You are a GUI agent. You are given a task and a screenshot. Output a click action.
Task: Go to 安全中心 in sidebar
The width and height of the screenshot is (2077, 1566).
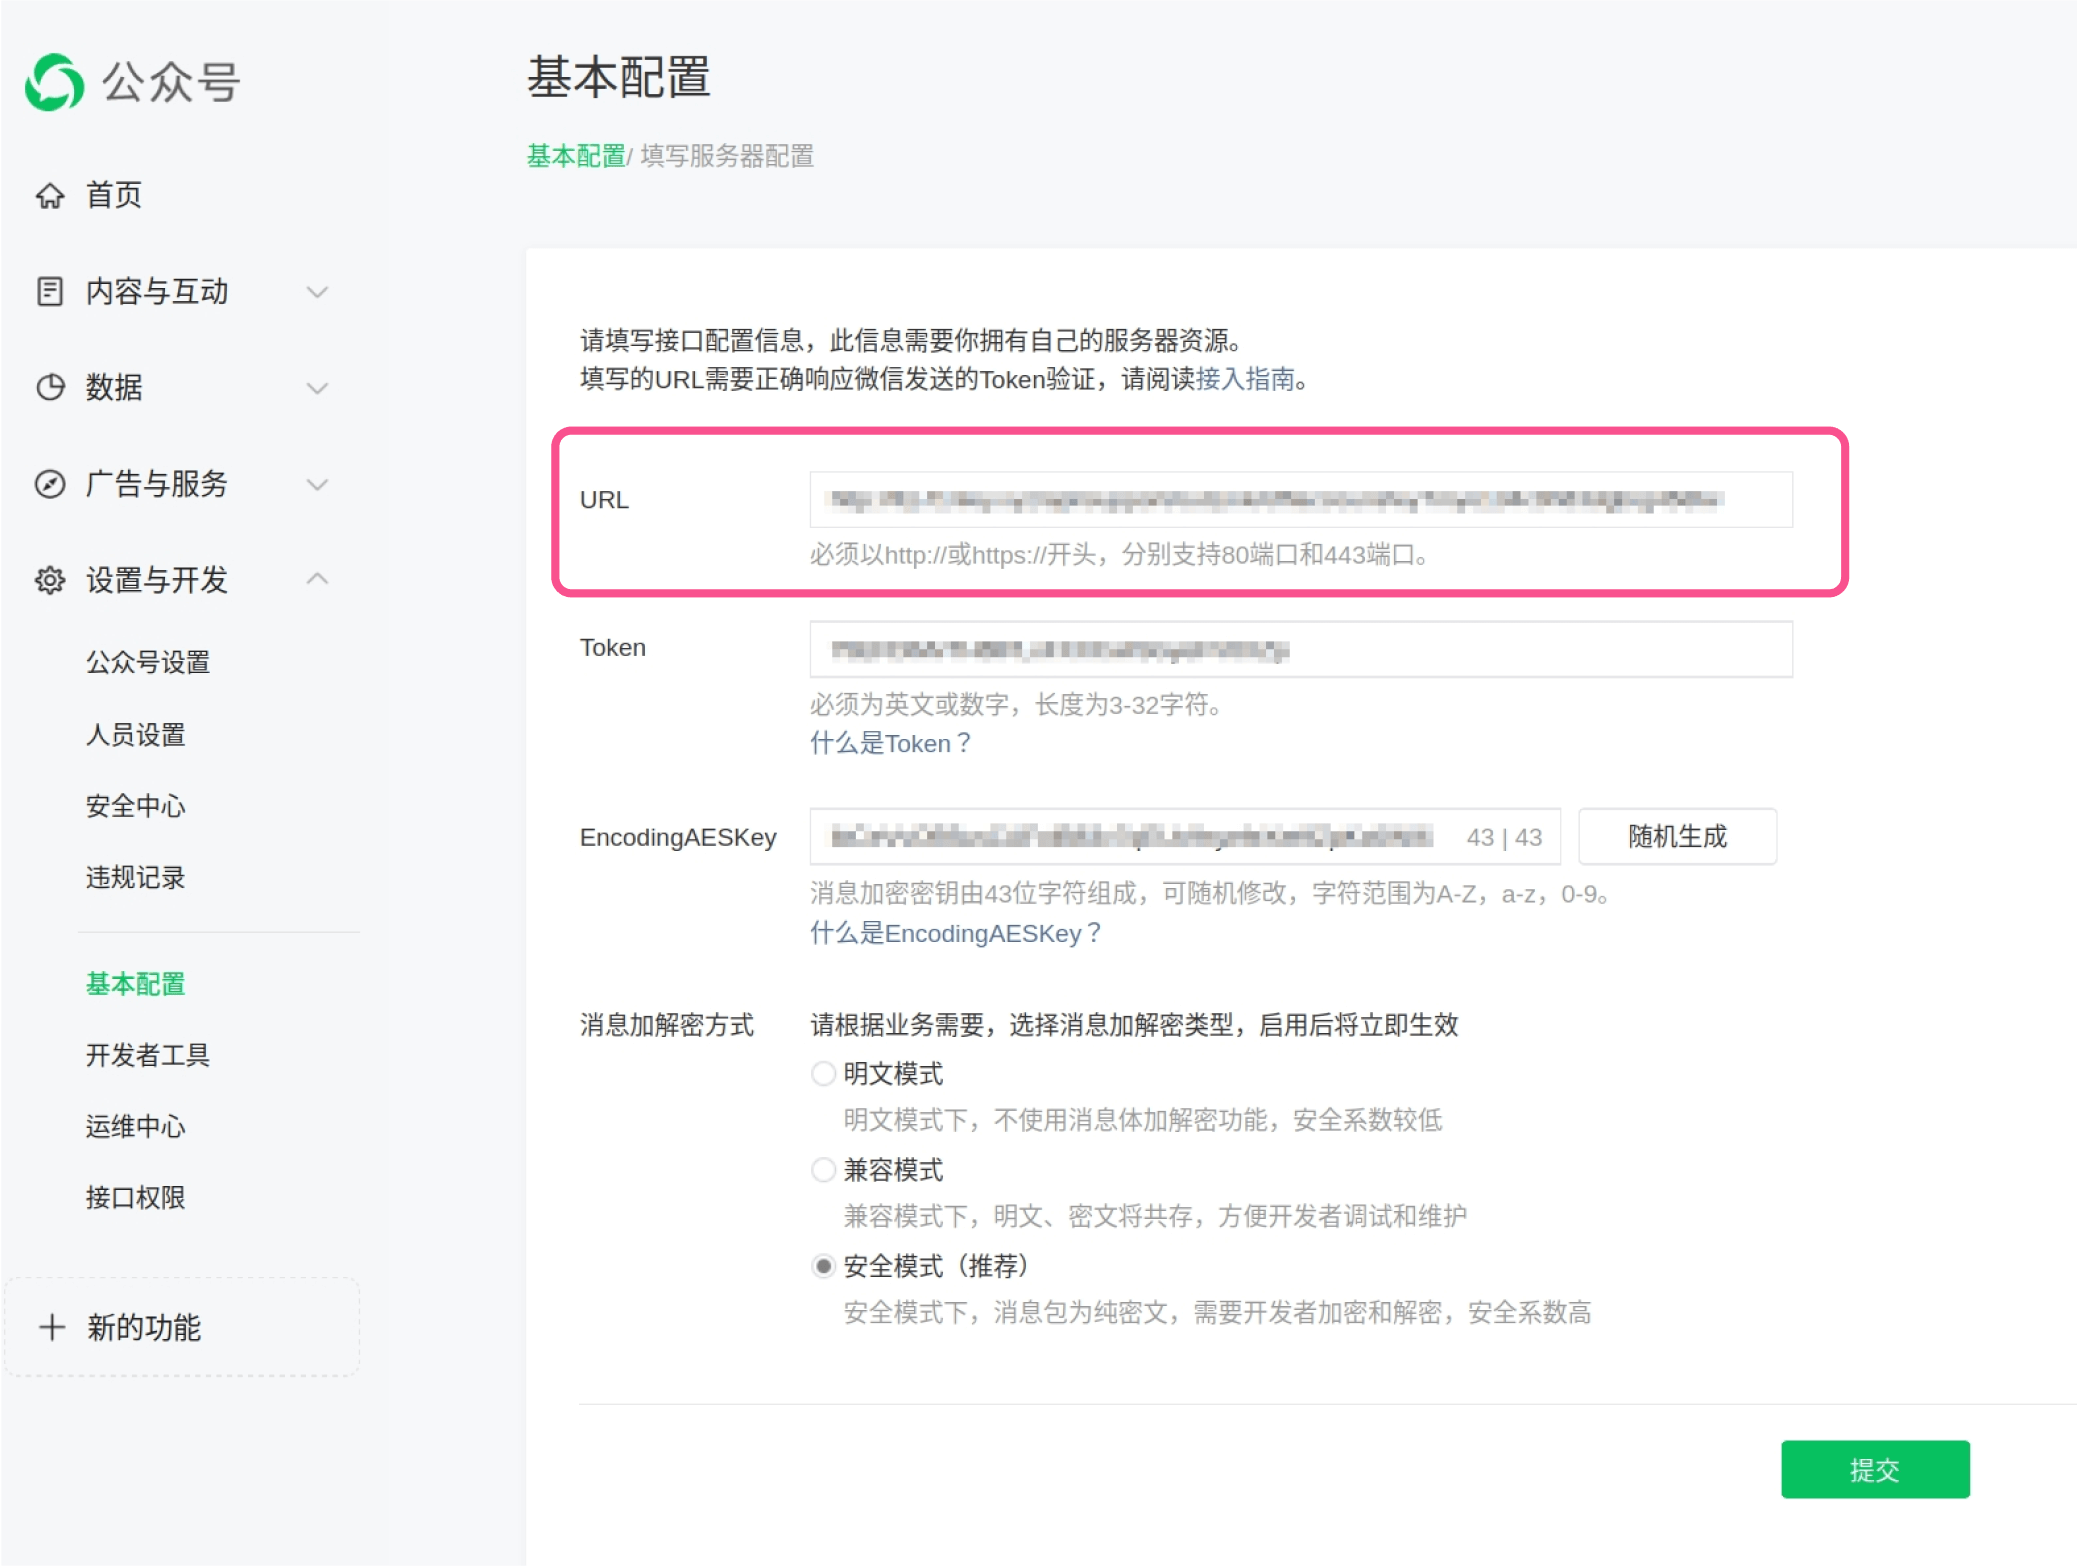click(135, 806)
